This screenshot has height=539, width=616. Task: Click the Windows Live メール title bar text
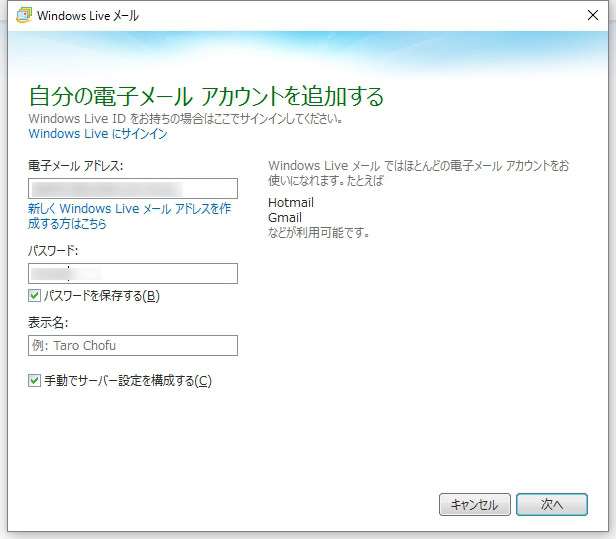coord(88,16)
